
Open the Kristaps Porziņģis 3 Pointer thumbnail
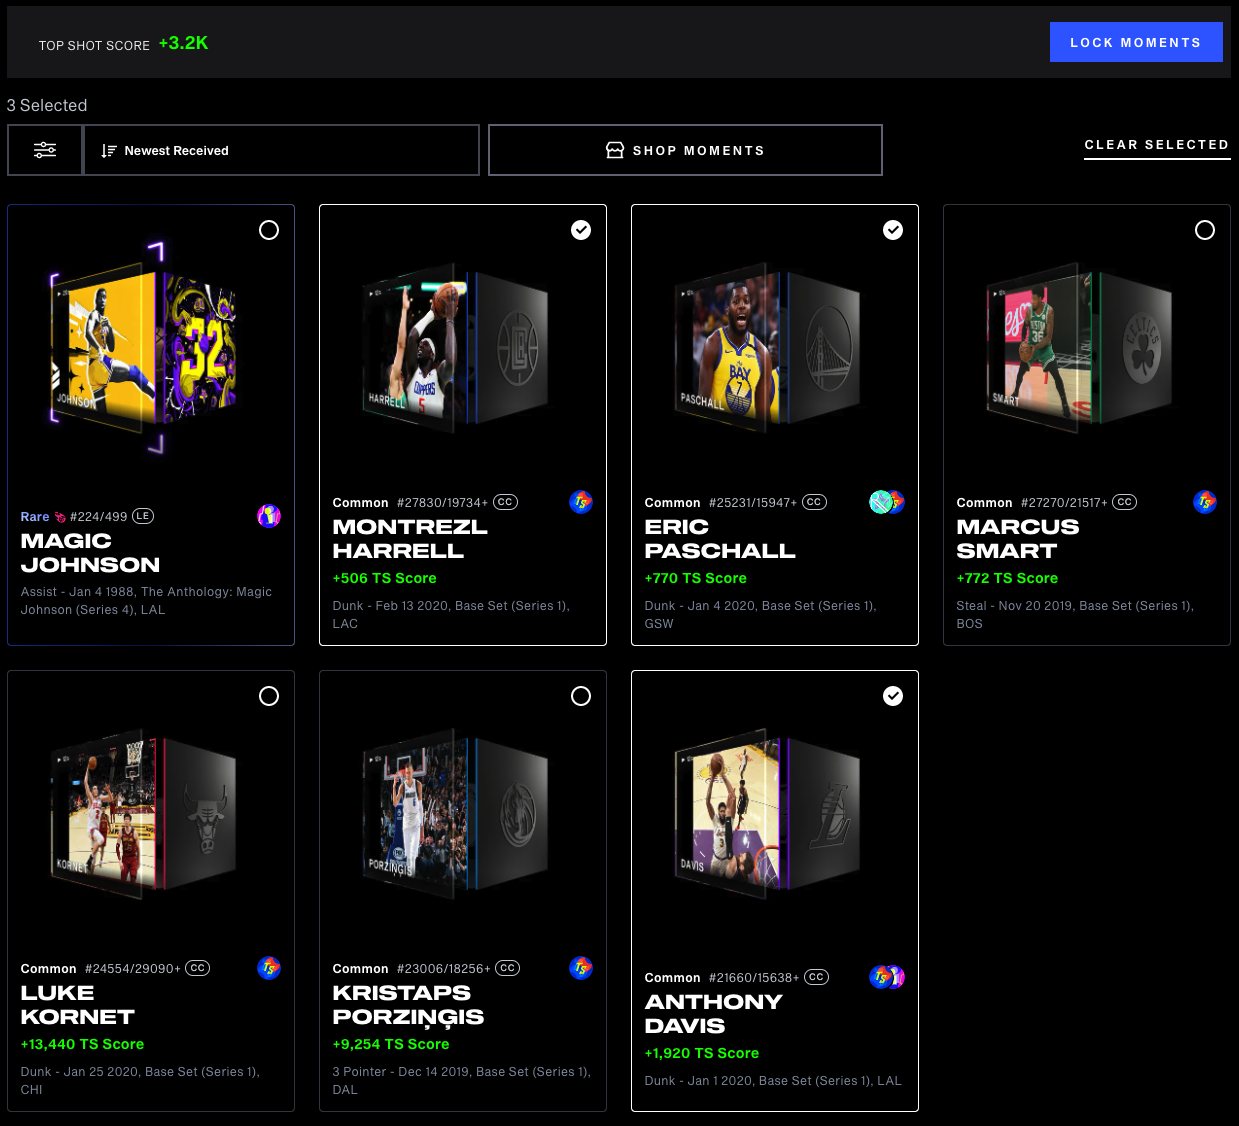pos(456,813)
